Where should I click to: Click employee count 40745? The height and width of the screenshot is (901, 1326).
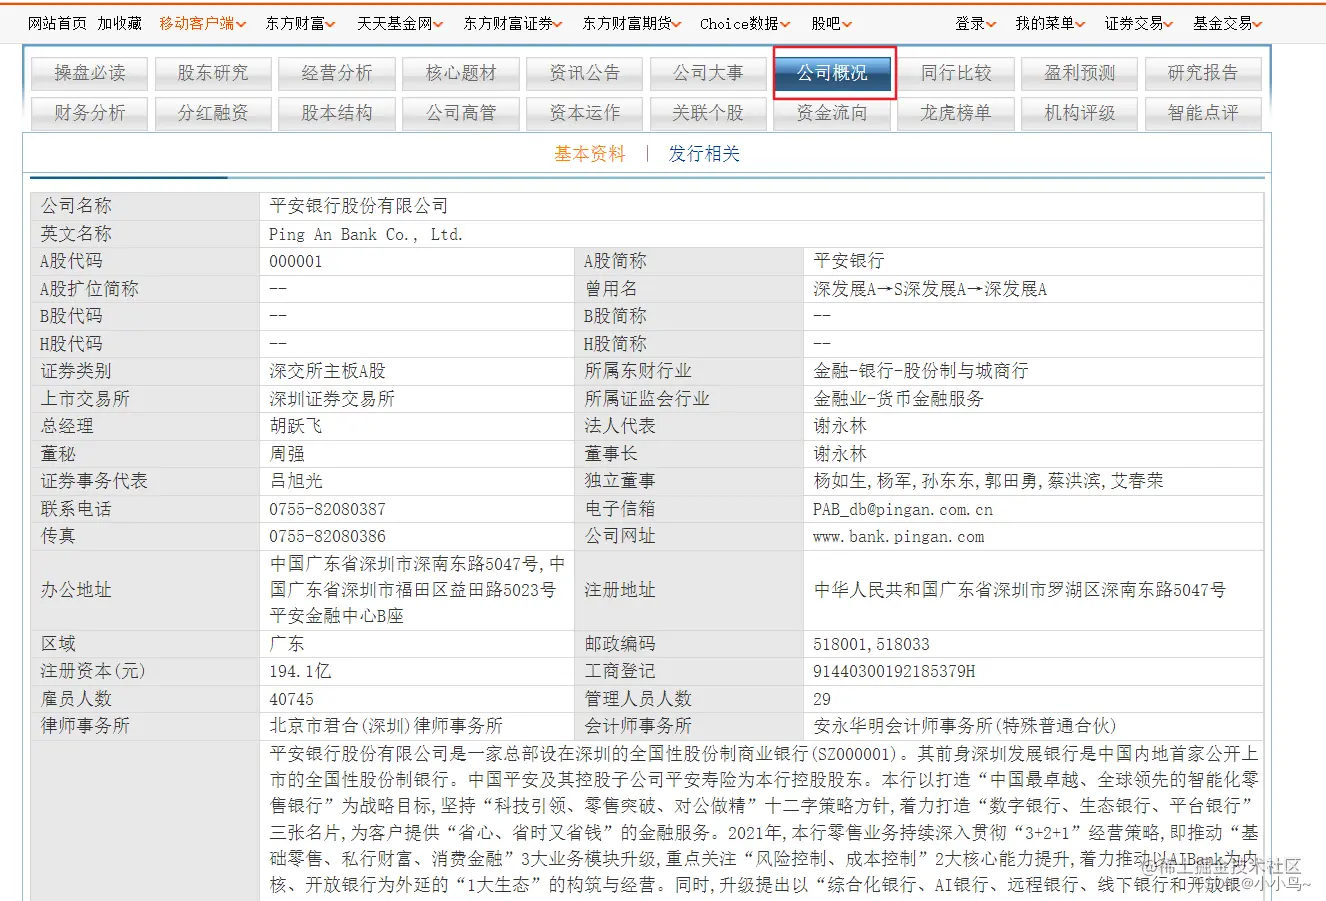(x=291, y=699)
